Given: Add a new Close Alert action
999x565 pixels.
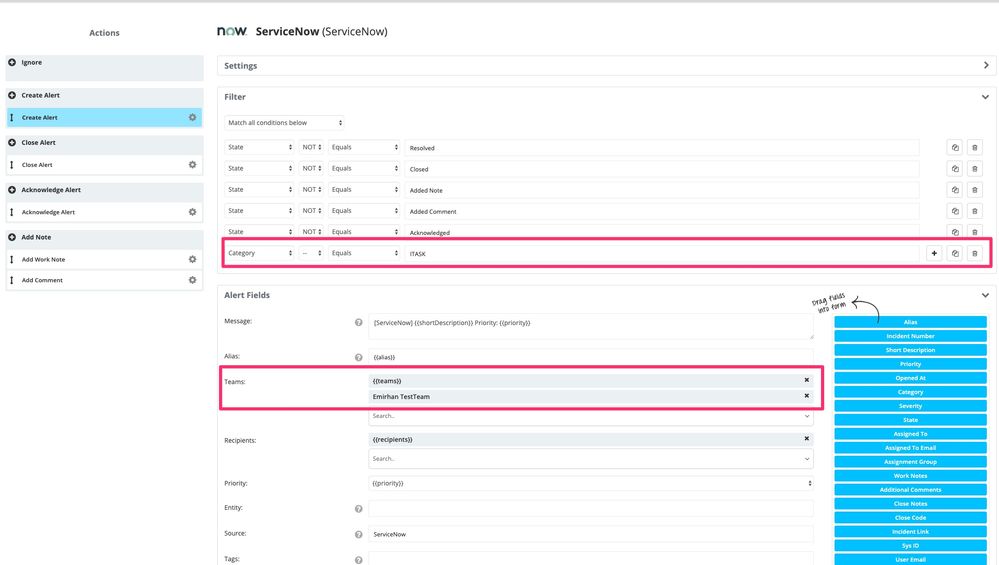Looking at the screenshot, I should [11, 143].
